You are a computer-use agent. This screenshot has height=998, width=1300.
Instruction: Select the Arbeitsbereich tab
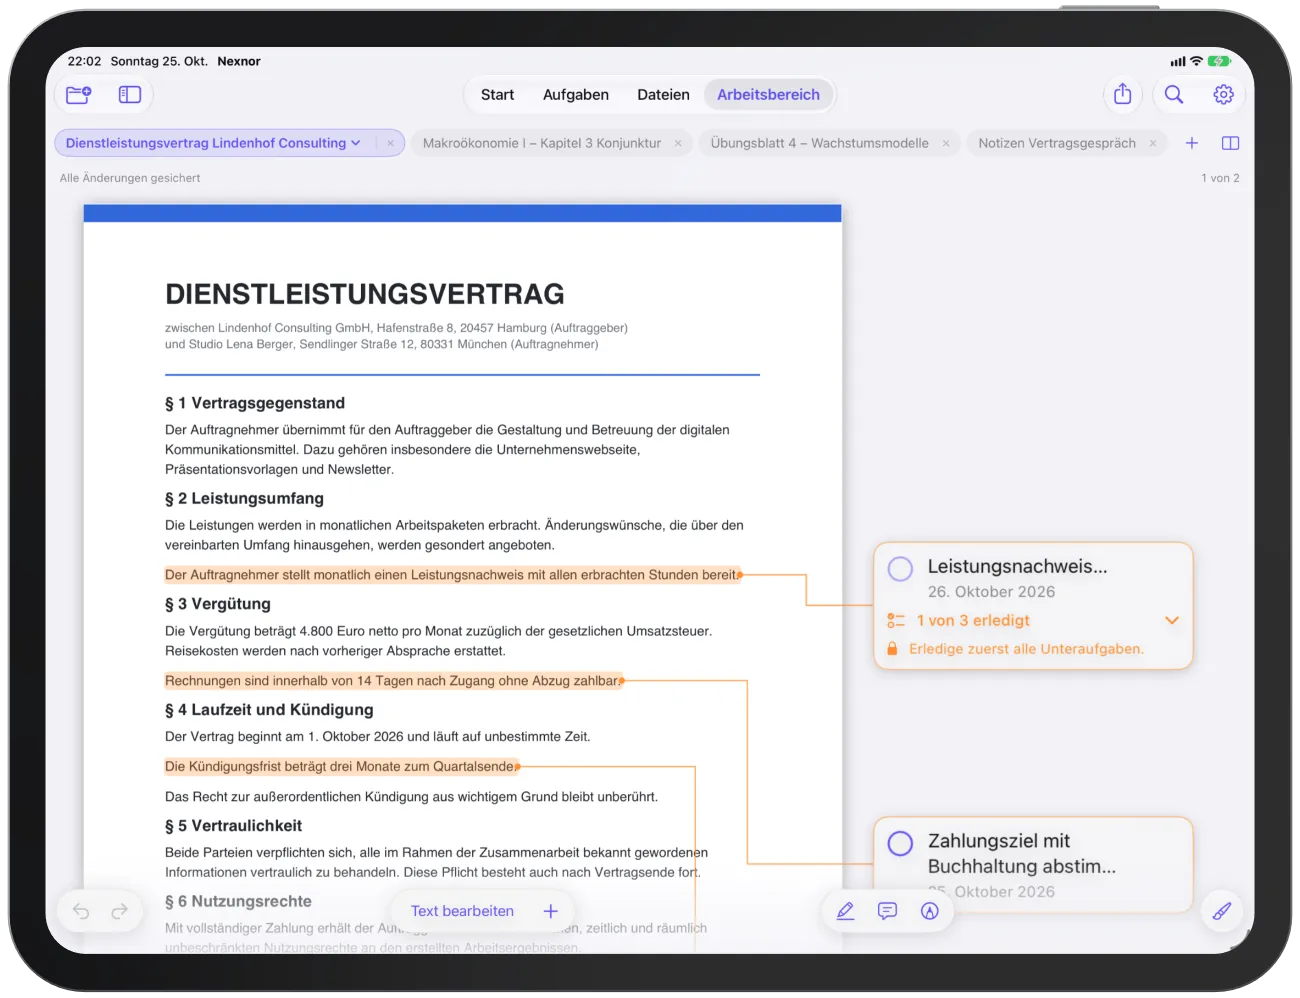coord(768,95)
